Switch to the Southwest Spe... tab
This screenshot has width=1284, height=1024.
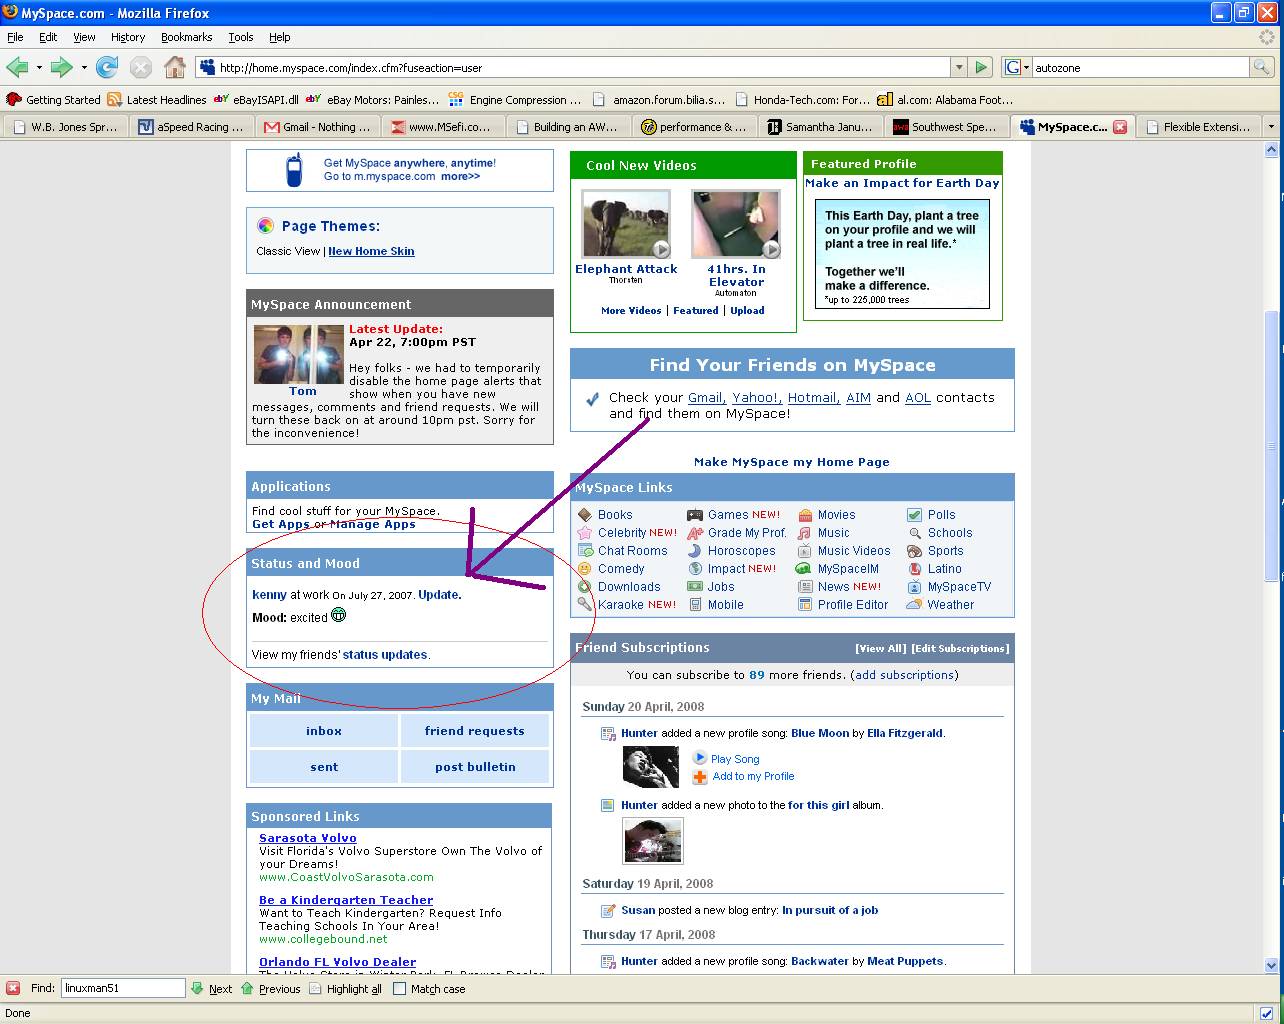coord(946,127)
